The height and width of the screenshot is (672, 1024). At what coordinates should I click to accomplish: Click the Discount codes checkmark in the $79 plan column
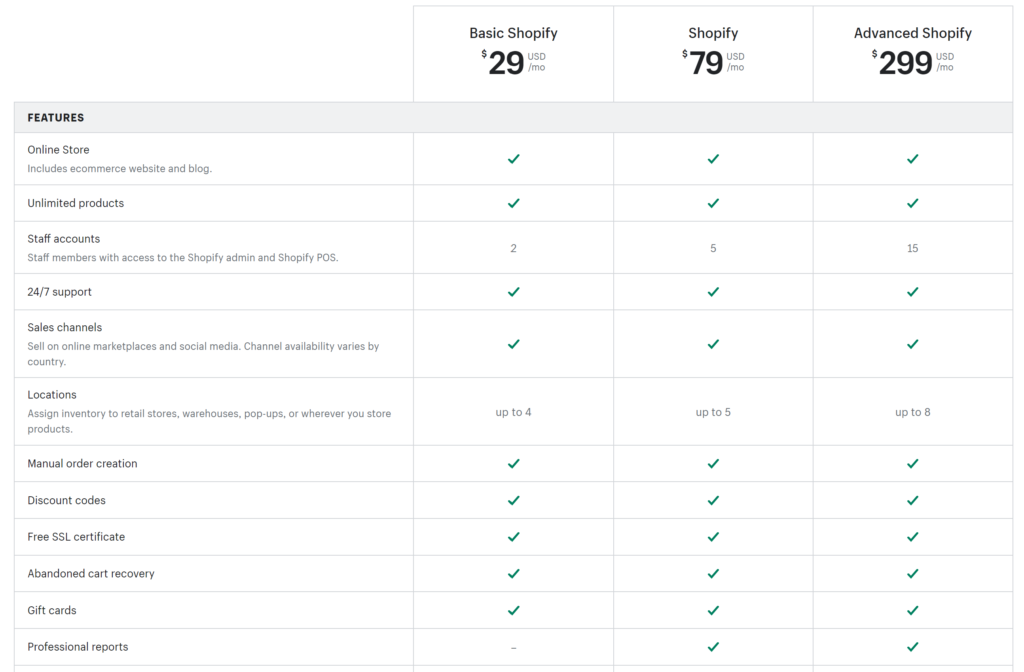(x=713, y=500)
